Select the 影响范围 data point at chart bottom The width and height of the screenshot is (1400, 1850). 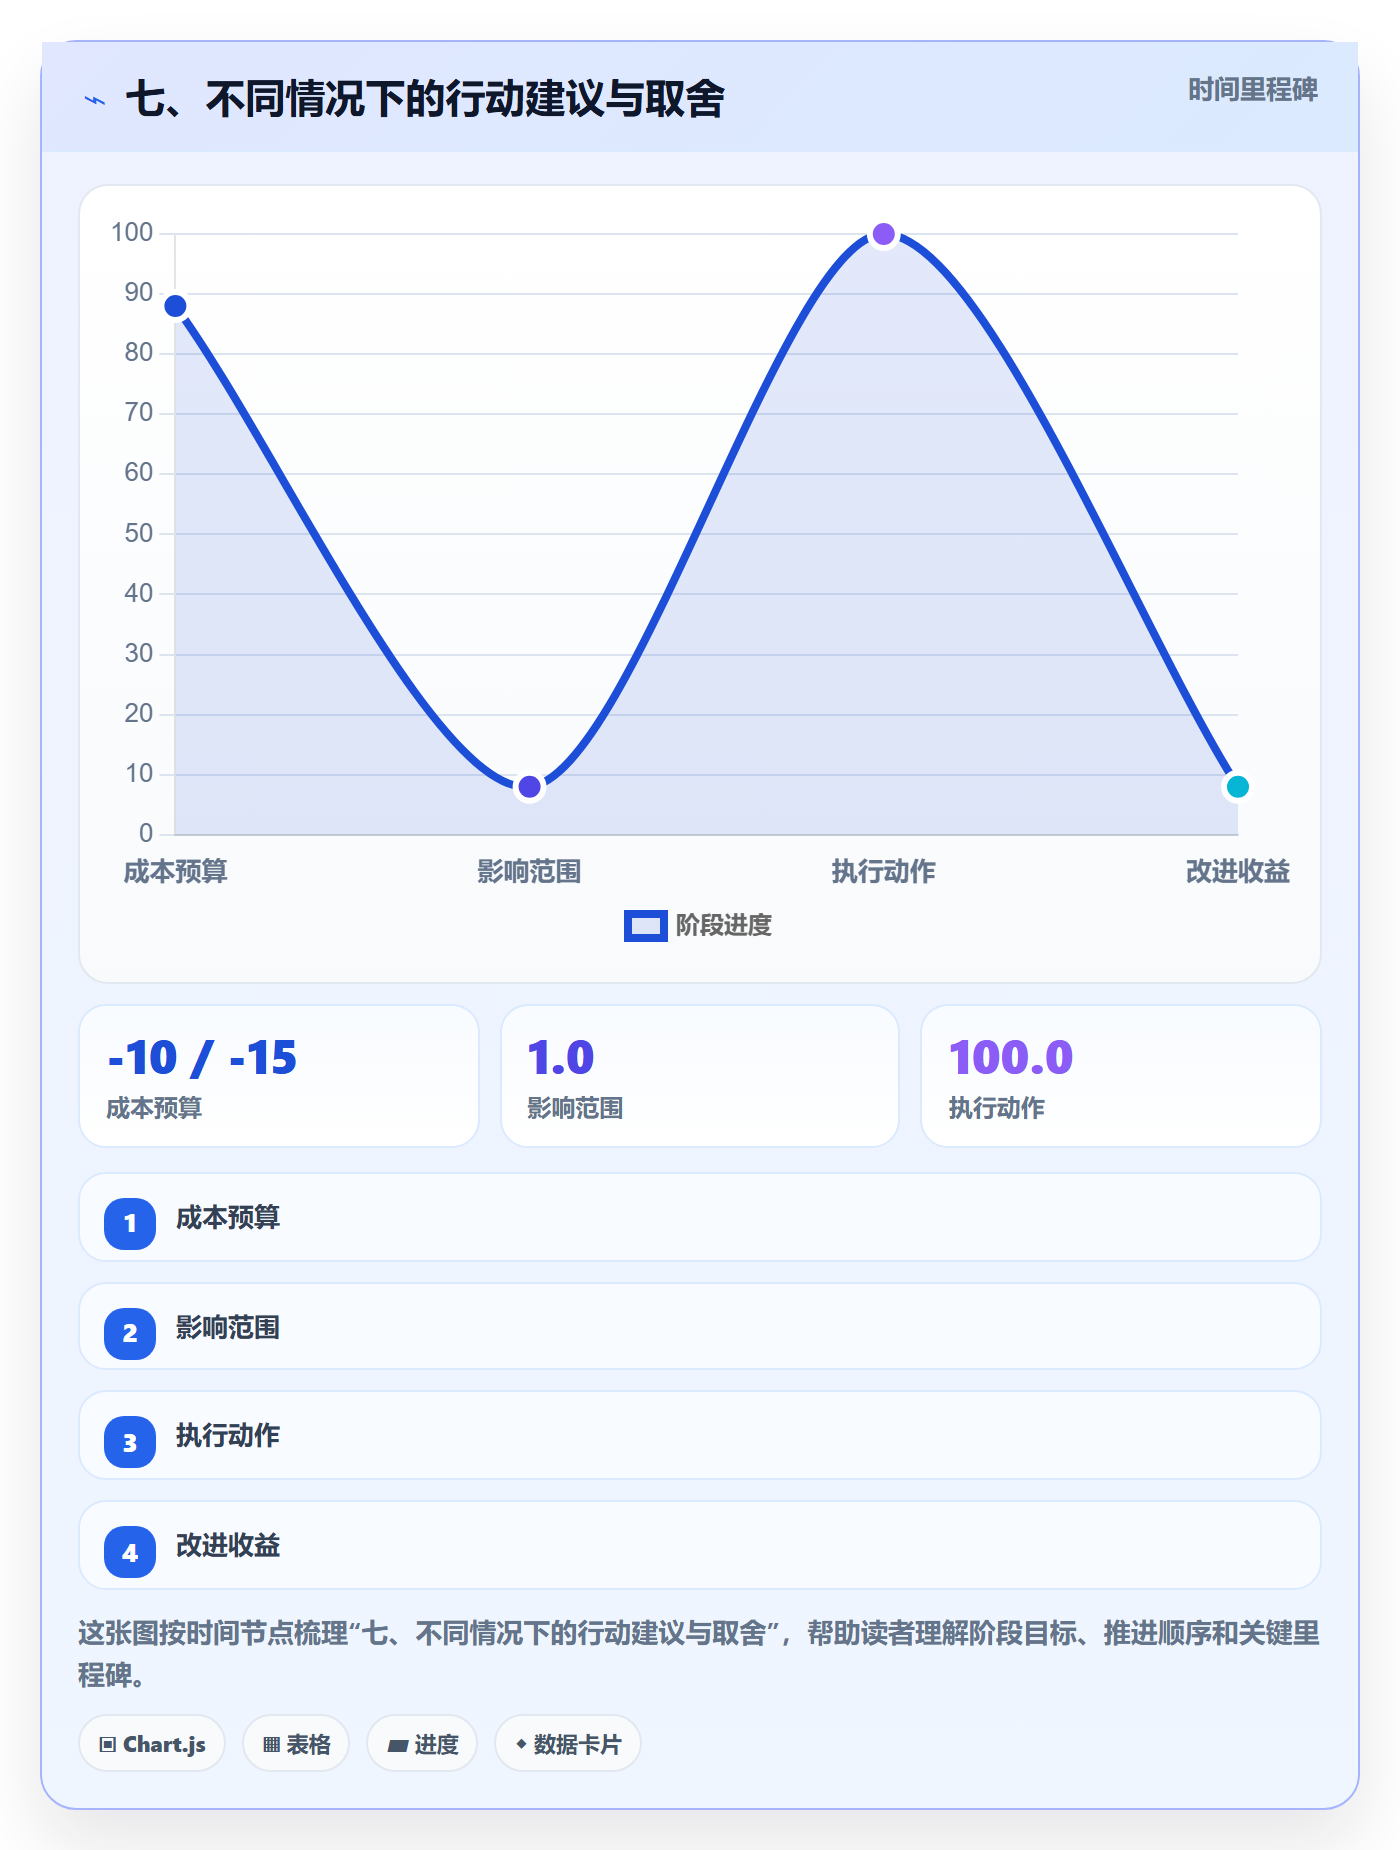[x=529, y=787]
